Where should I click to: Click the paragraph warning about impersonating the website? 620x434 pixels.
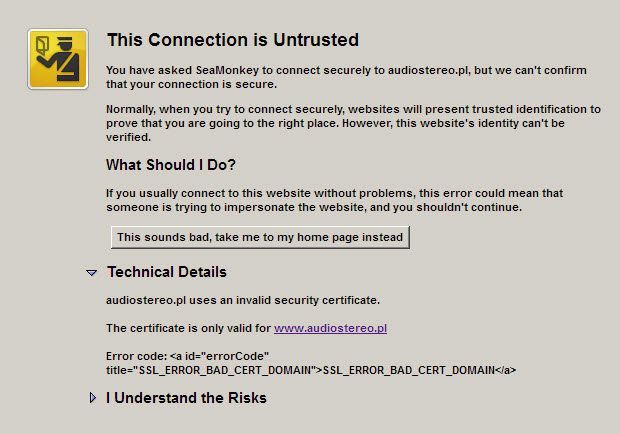[x=335, y=200]
